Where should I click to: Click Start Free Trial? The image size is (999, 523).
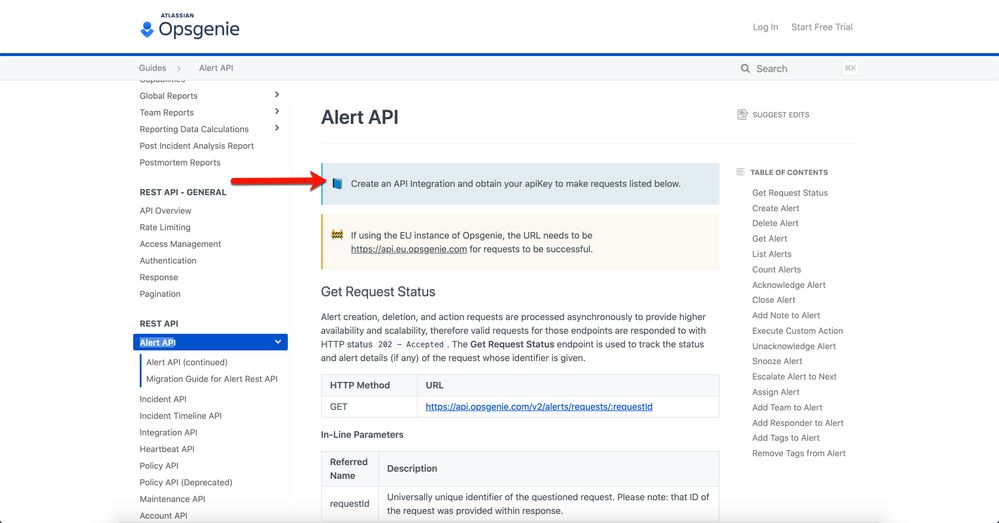(822, 27)
